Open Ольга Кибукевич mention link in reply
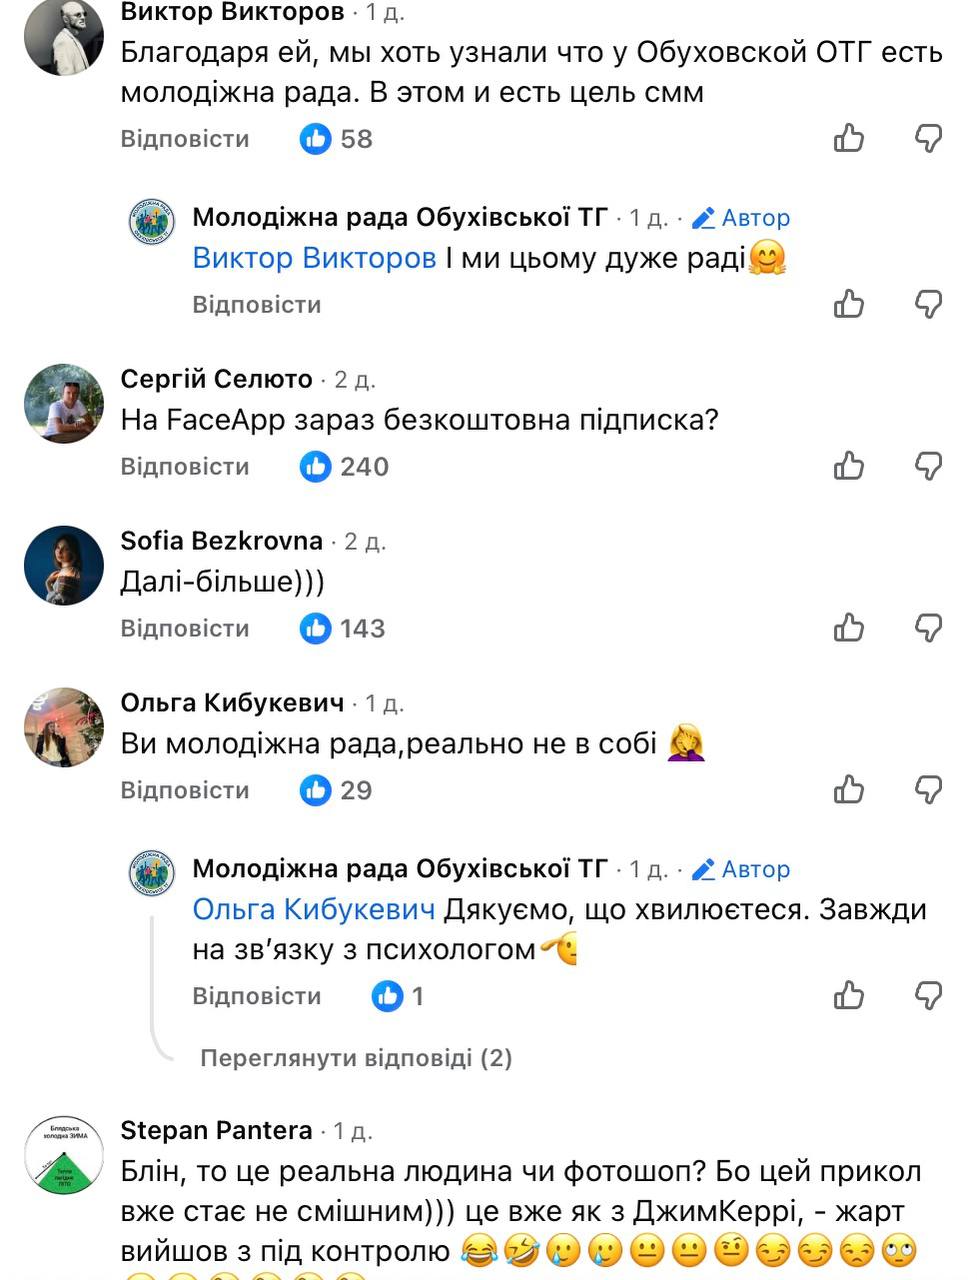977x1280 pixels. coord(314,910)
